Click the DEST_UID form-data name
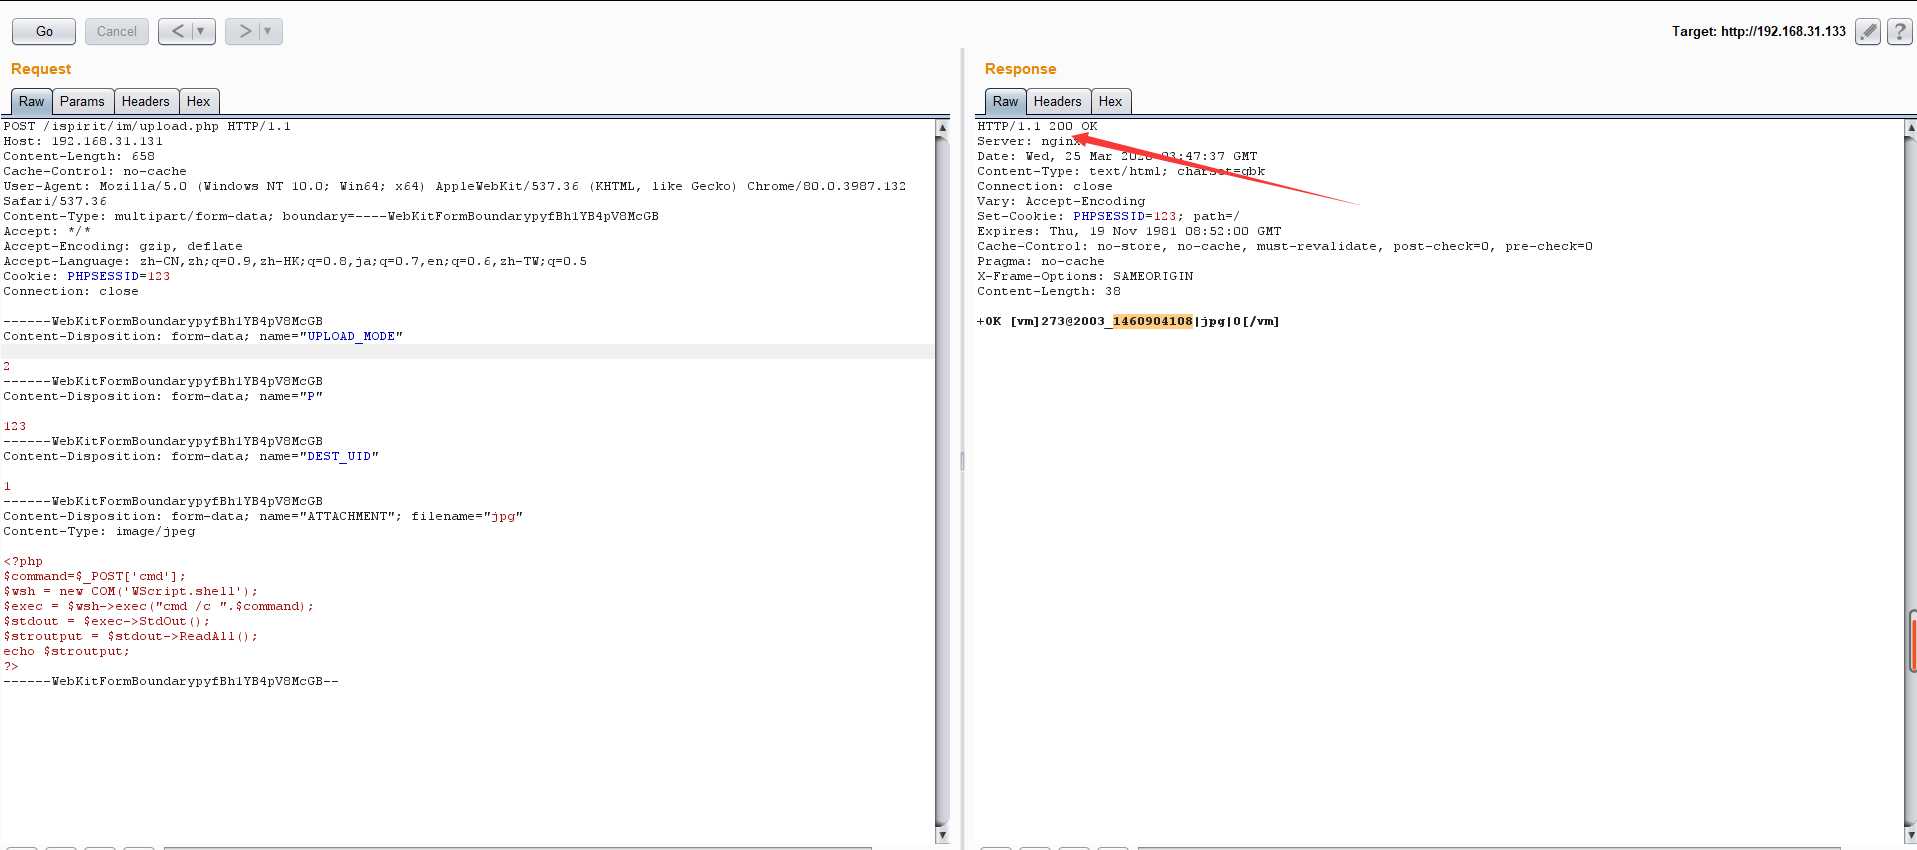 (x=339, y=456)
